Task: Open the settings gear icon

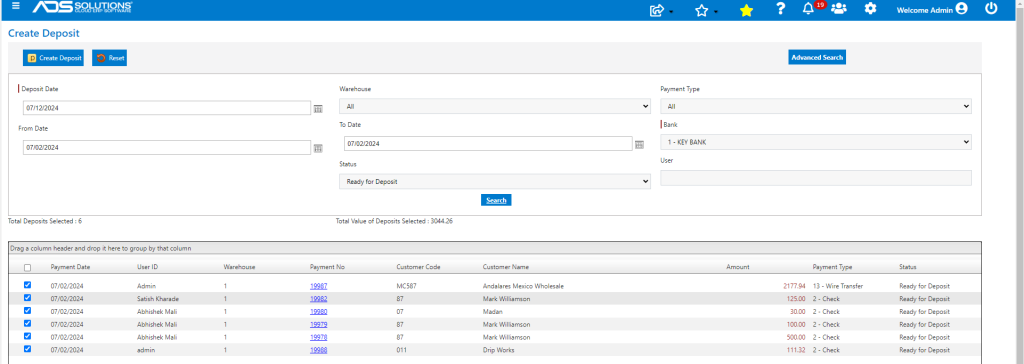Action: pyautogui.click(x=871, y=9)
